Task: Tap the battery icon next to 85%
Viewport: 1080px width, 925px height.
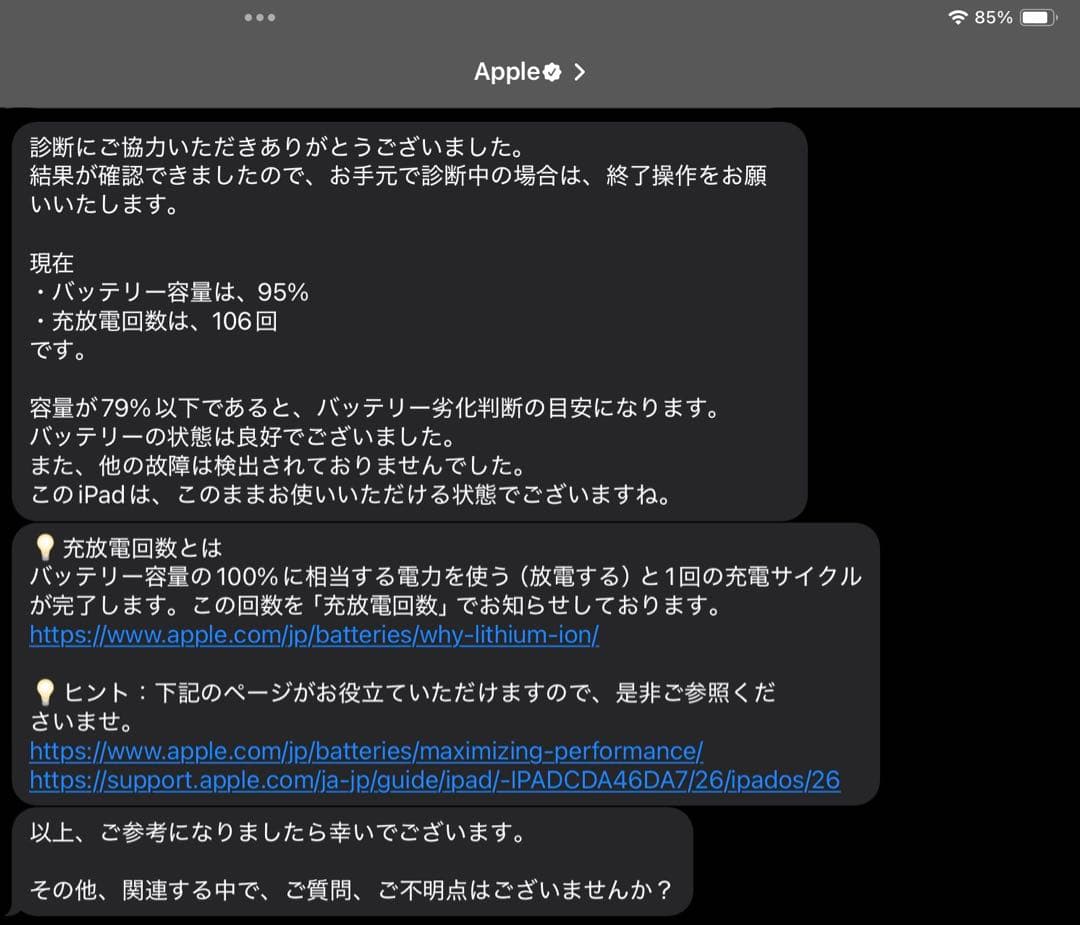Action: pyautogui.click(x=1041, y=16)
